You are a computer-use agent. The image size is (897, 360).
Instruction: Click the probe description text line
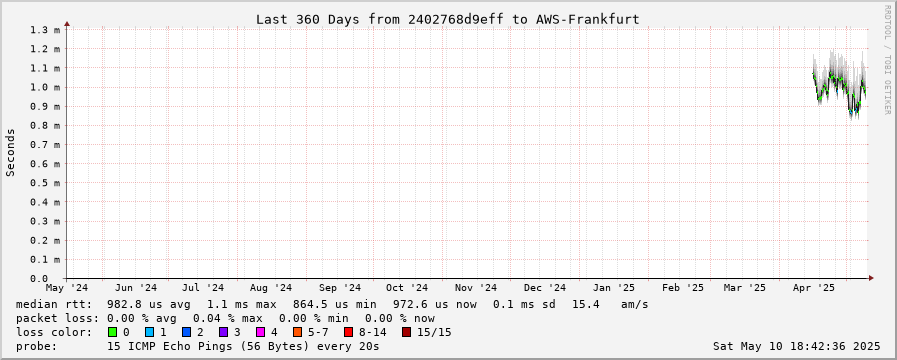(x=197, y=346)
